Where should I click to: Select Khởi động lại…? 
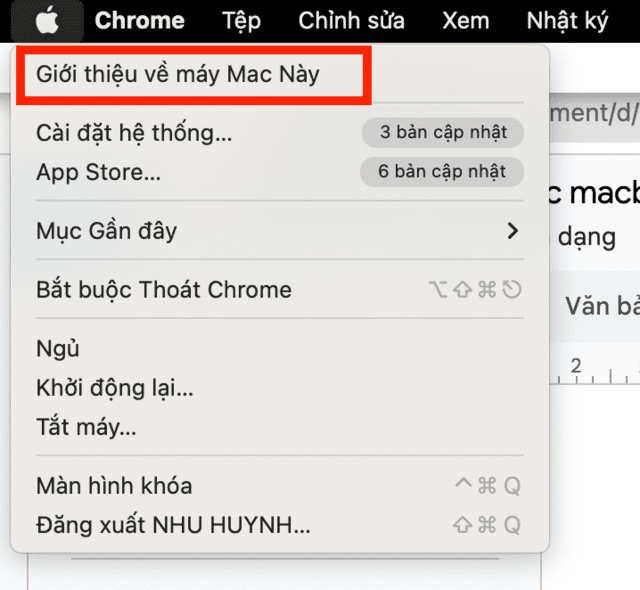280,388
